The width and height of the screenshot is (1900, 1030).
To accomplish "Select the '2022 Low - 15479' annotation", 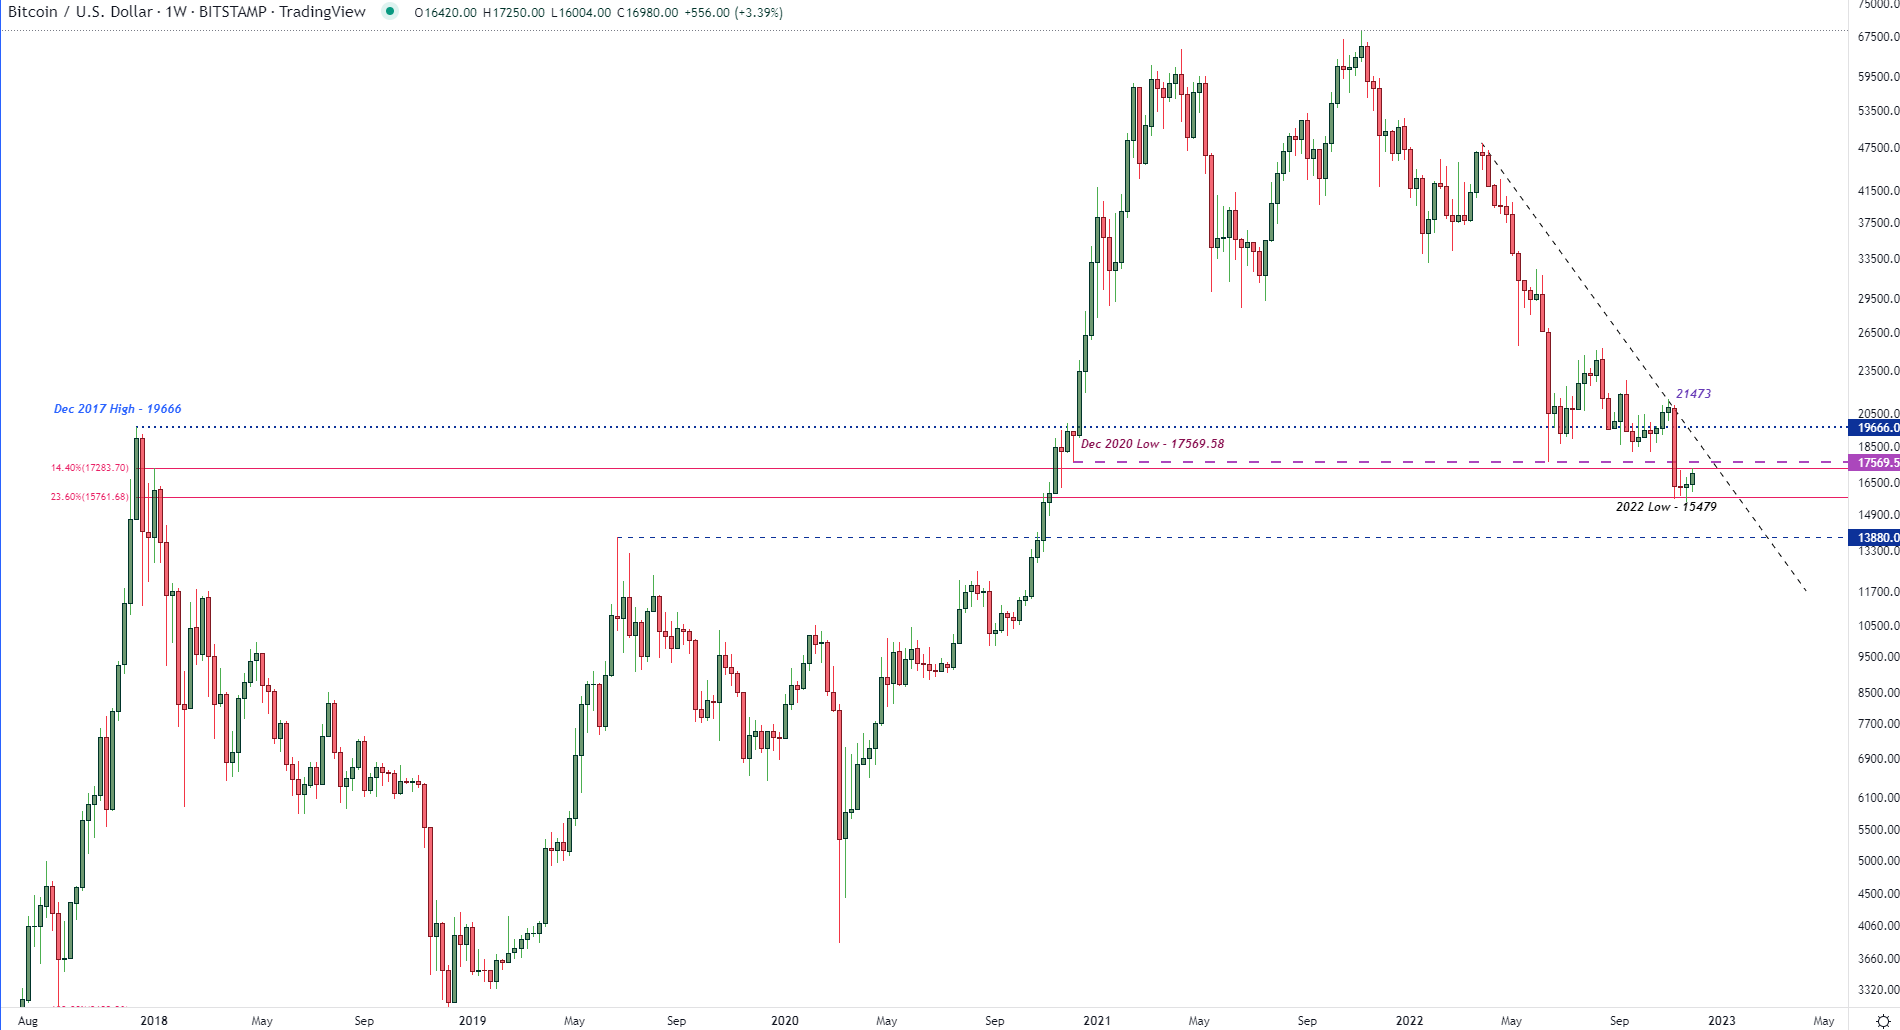I will click(1666, 507).
